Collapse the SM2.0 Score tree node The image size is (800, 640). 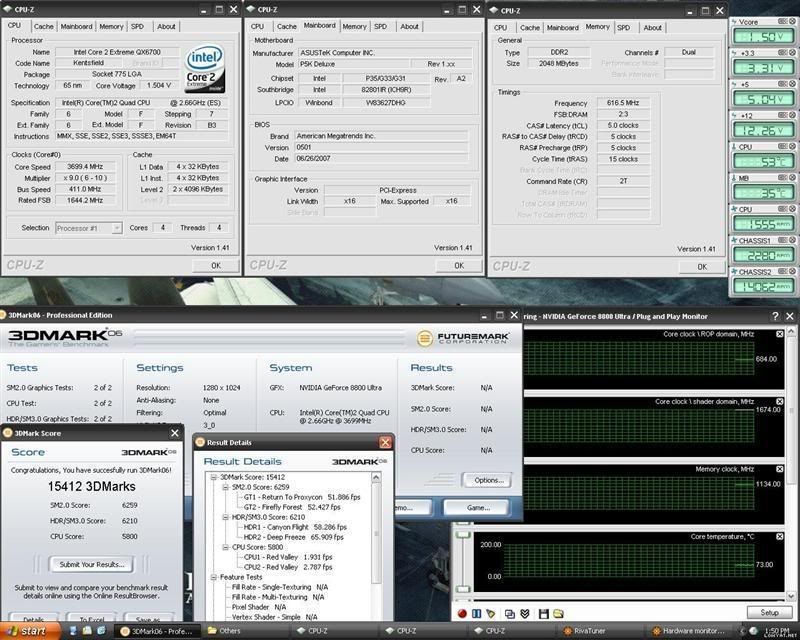pyautogui.click(x=224, y=486)
